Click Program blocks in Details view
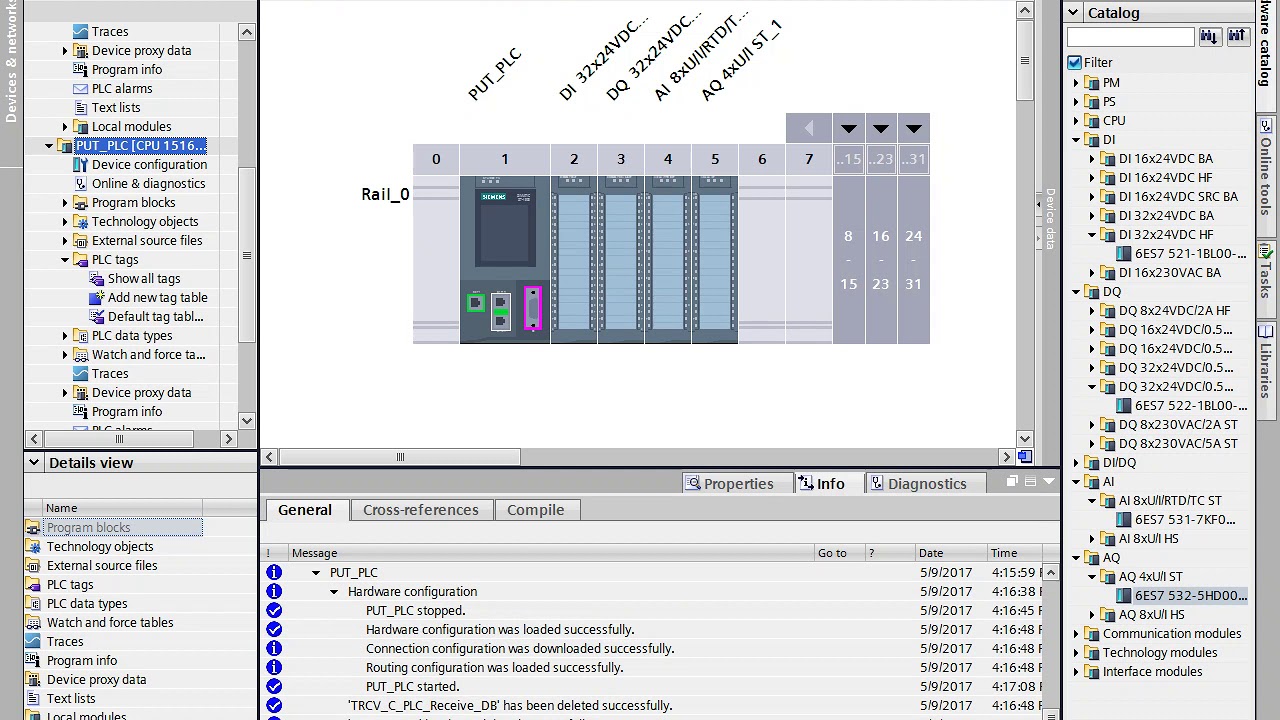Screen dimensions: 1280x720 point(88,527)
